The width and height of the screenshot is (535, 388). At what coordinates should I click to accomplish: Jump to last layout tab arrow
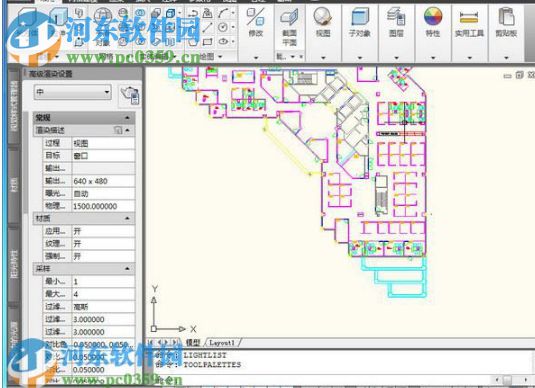(x=175, y=342)
